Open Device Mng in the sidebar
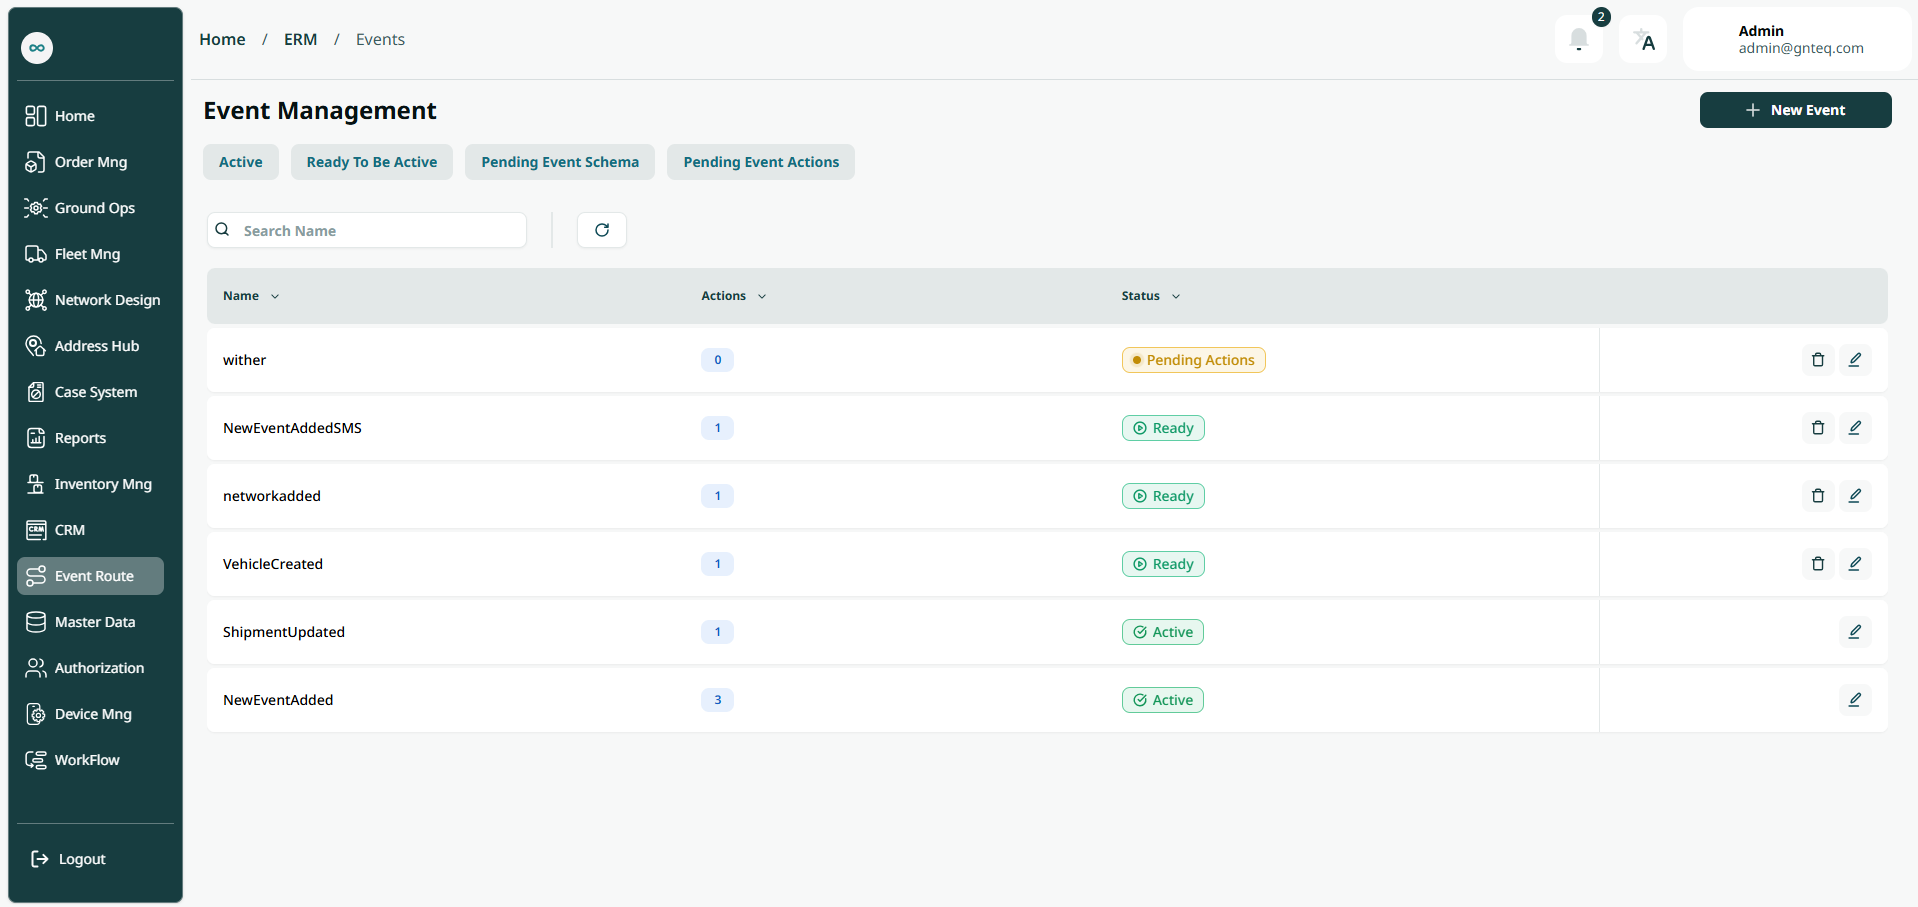The image size is (1918, 907). [90, 714]
